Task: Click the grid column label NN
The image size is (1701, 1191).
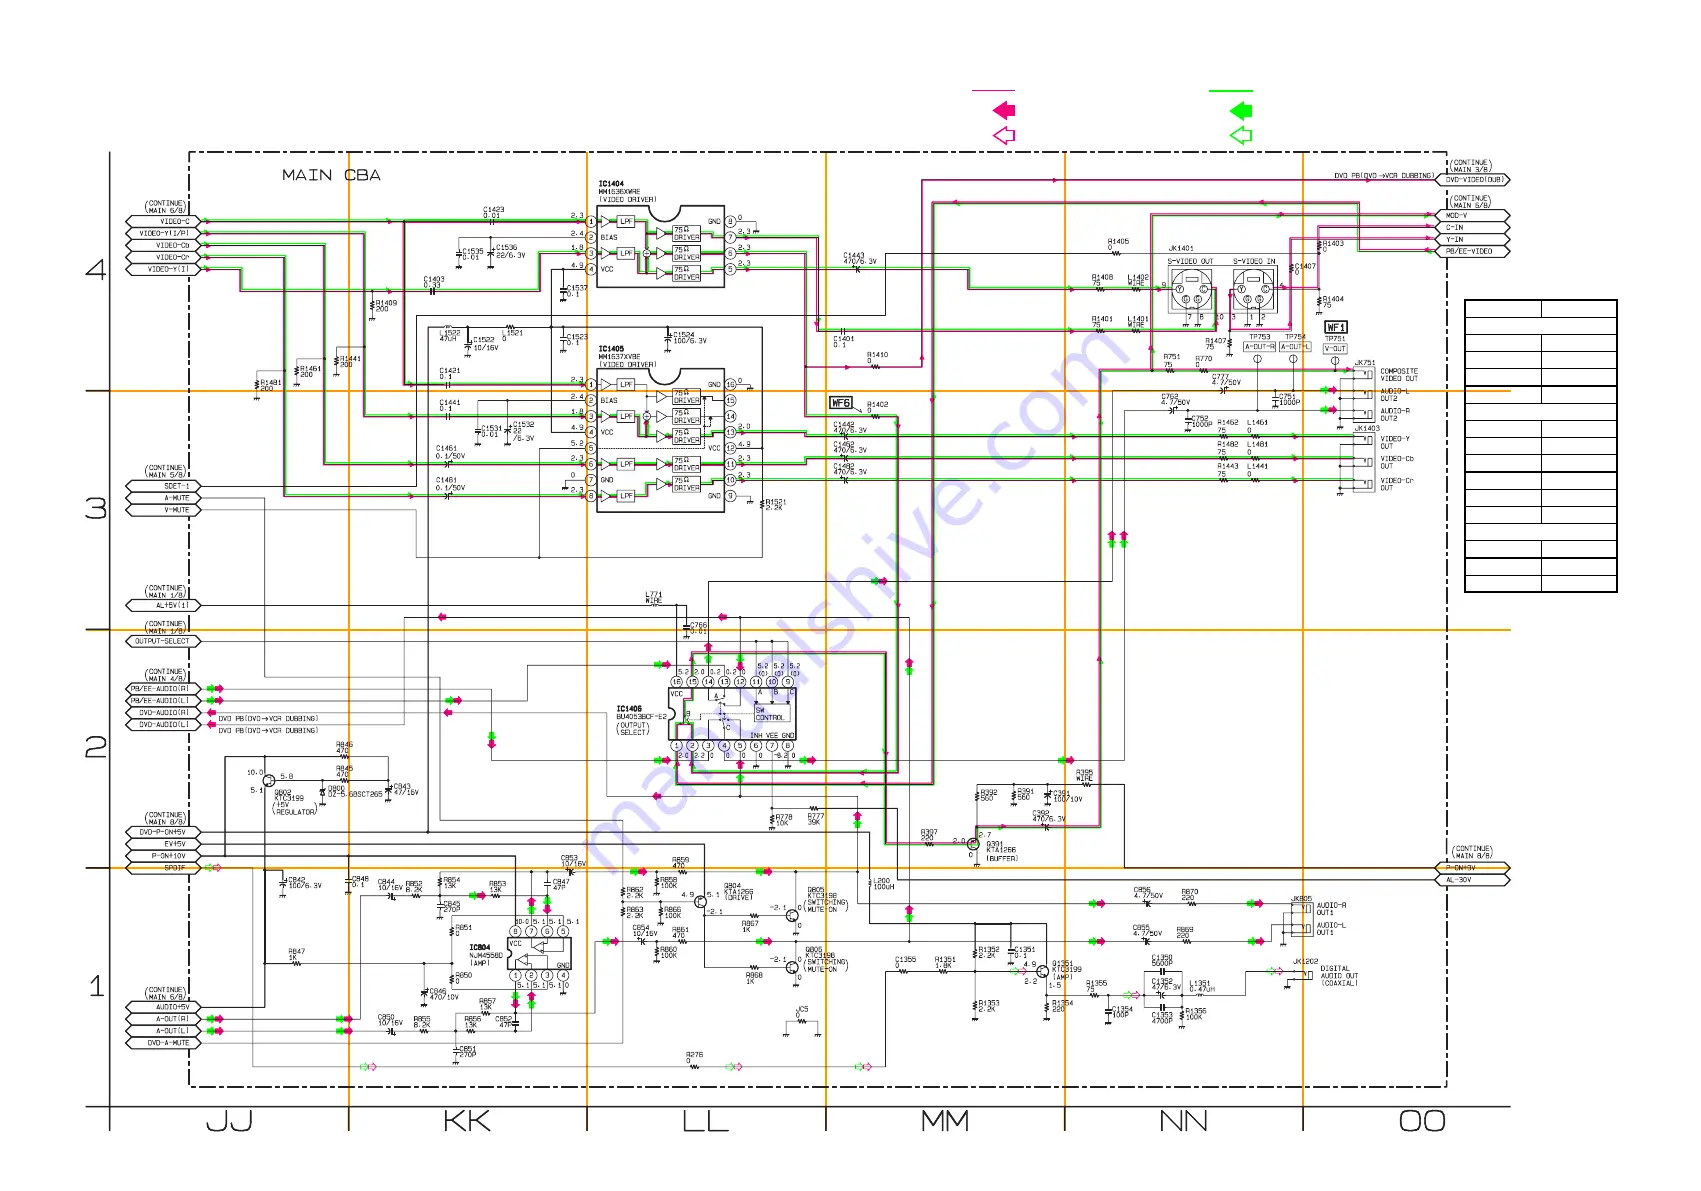Action: [x=1183, y=1121]
